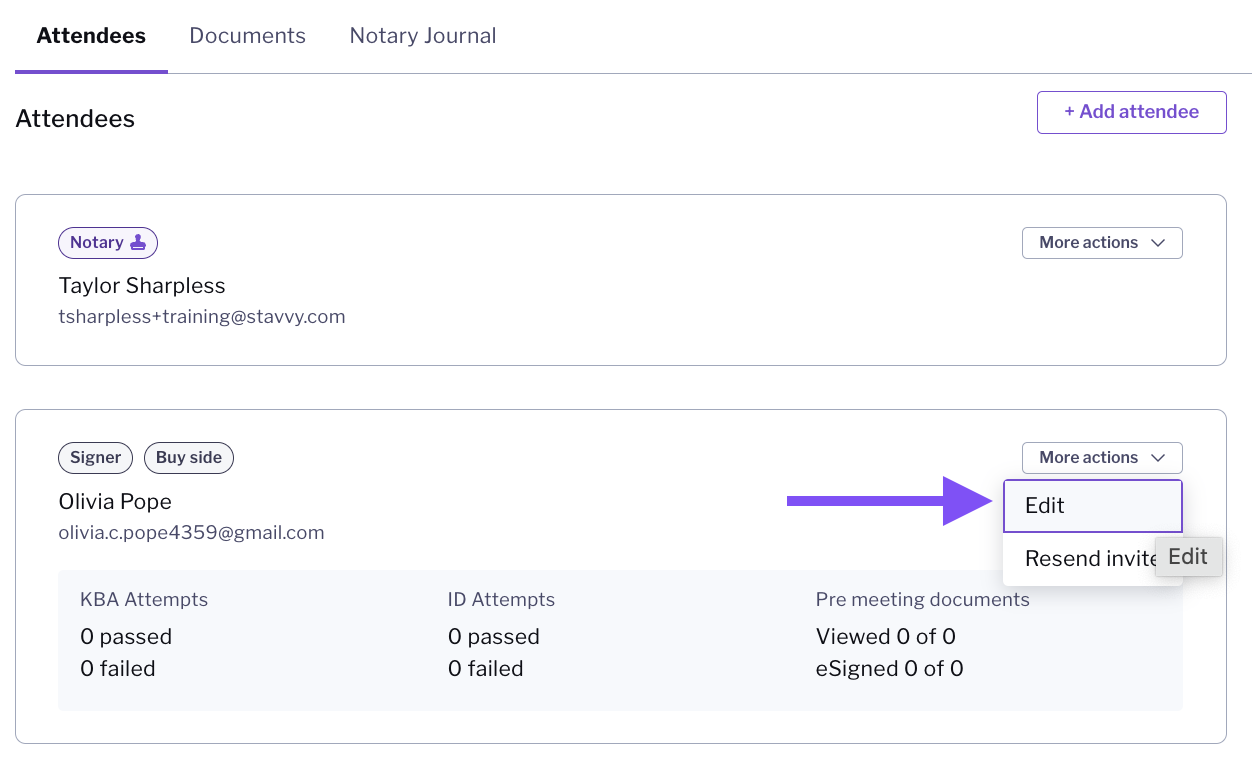Select Edit from the dropdown menu

click(x=1093, y=506)
